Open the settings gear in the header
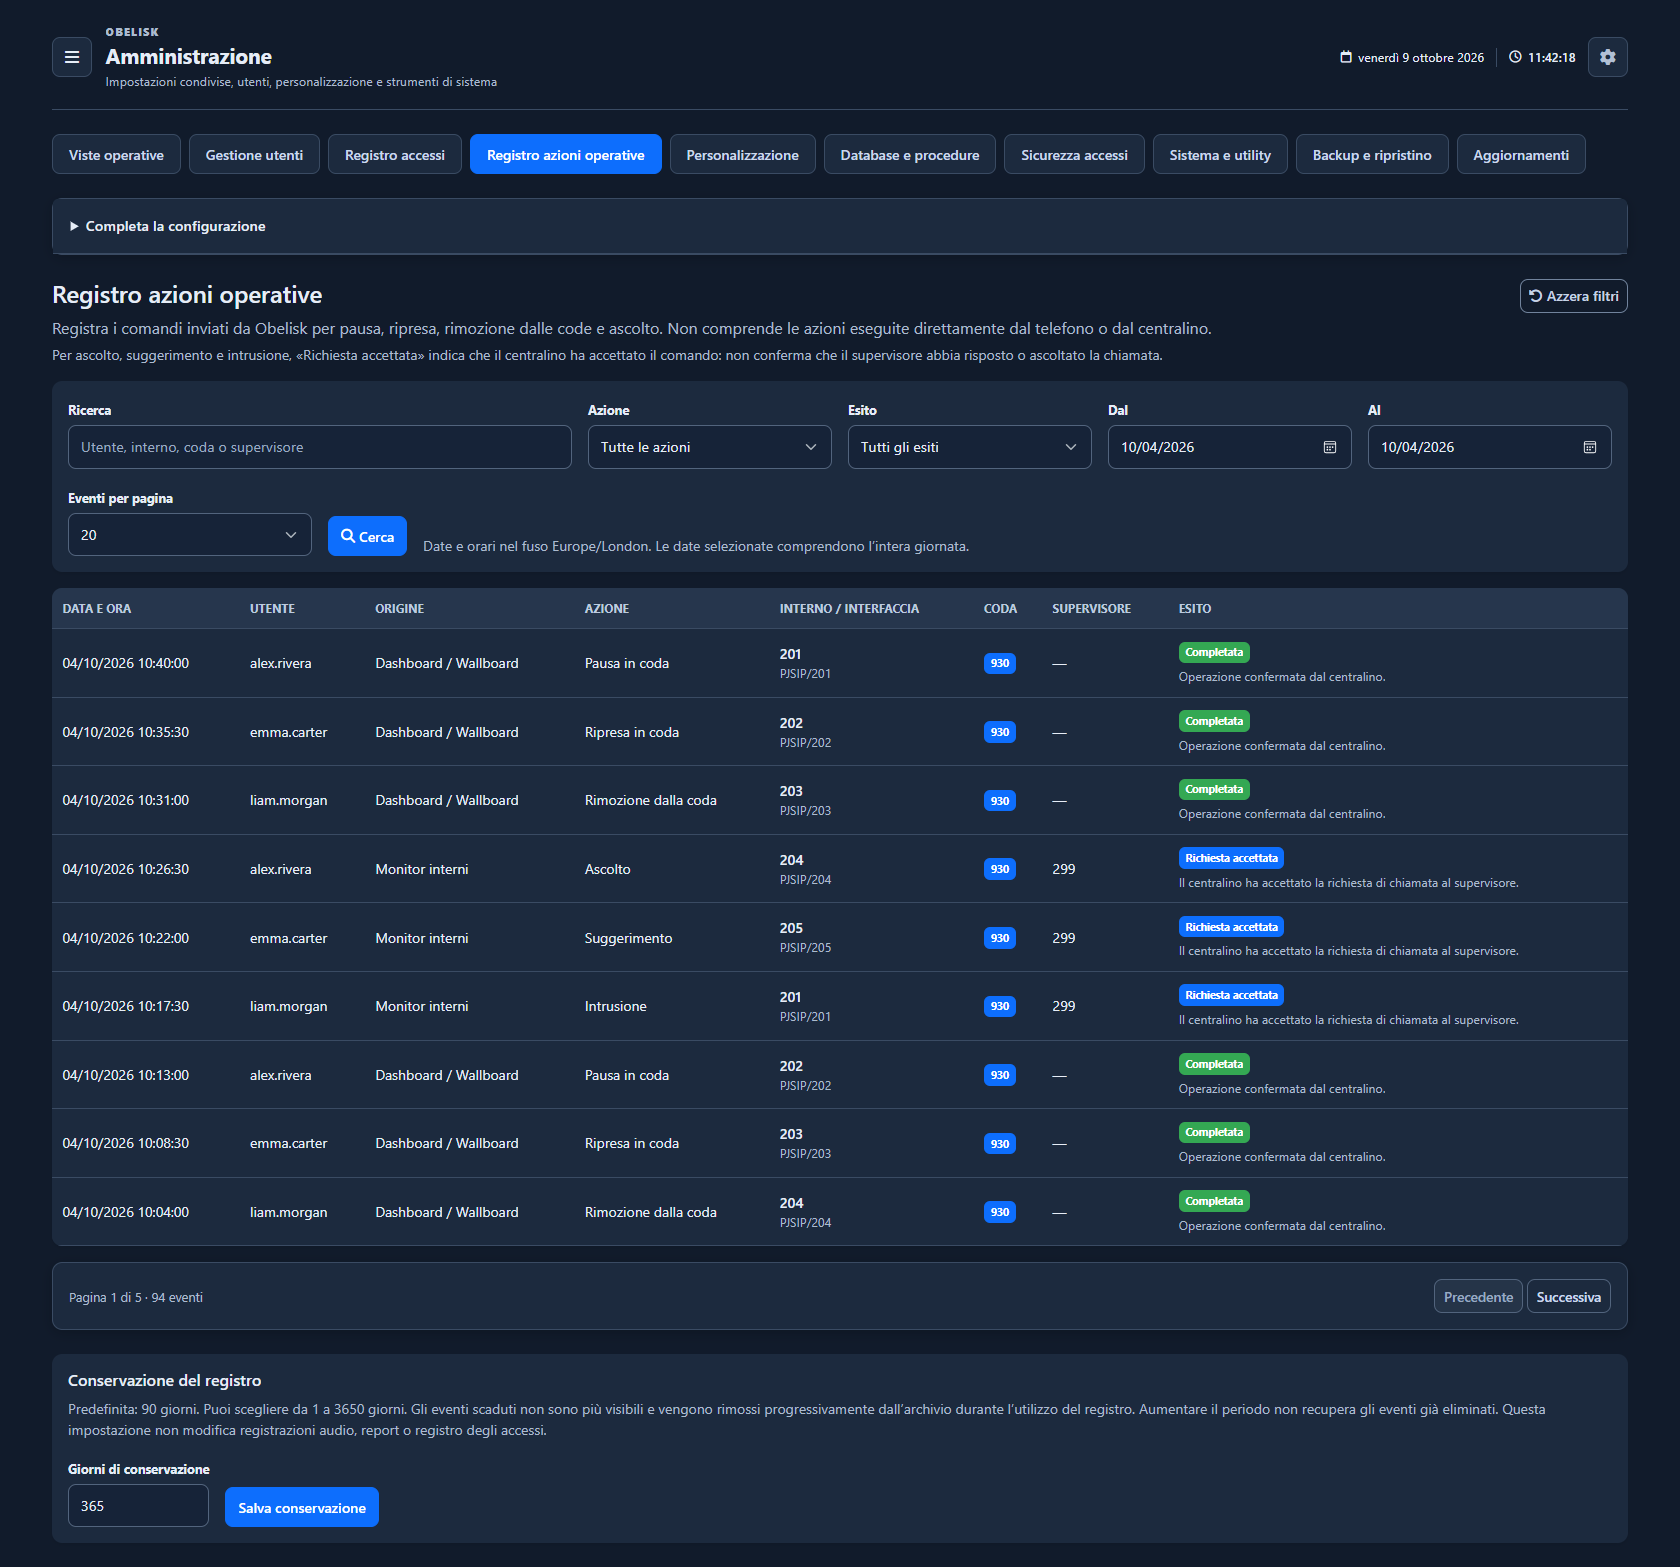Image resolution: width=1680 pixels, height=1567 pixels. [x=1607, y=57]
